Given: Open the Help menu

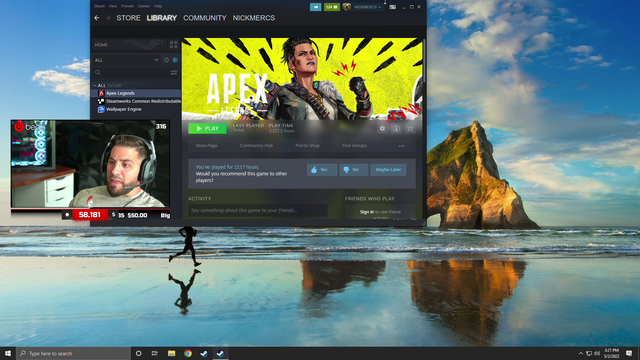Looking at the screenshot, I should (158, 6).
